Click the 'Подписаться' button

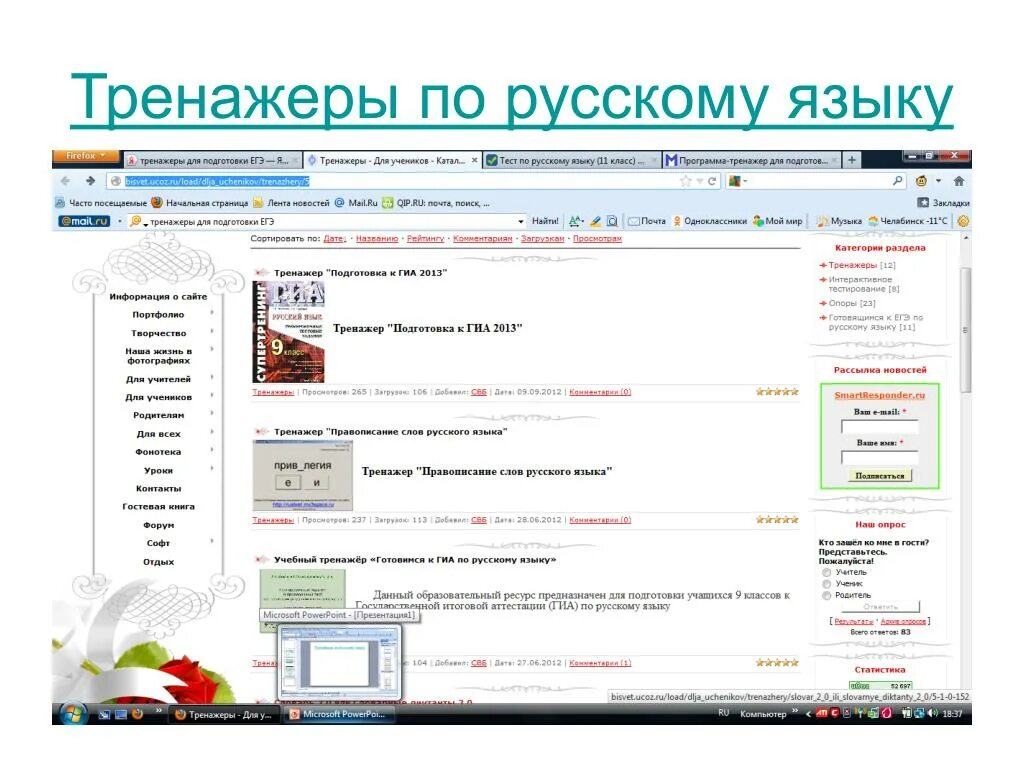(x=880, y=476)
